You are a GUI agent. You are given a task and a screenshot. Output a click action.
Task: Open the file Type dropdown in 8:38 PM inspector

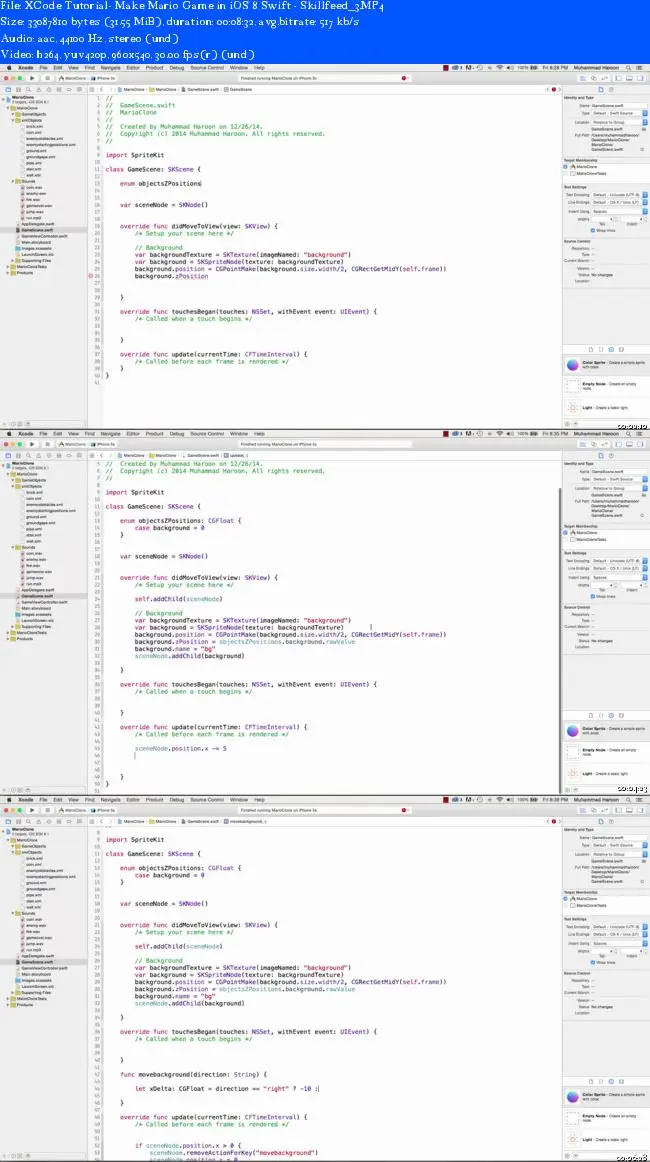[x=618, y=846]
